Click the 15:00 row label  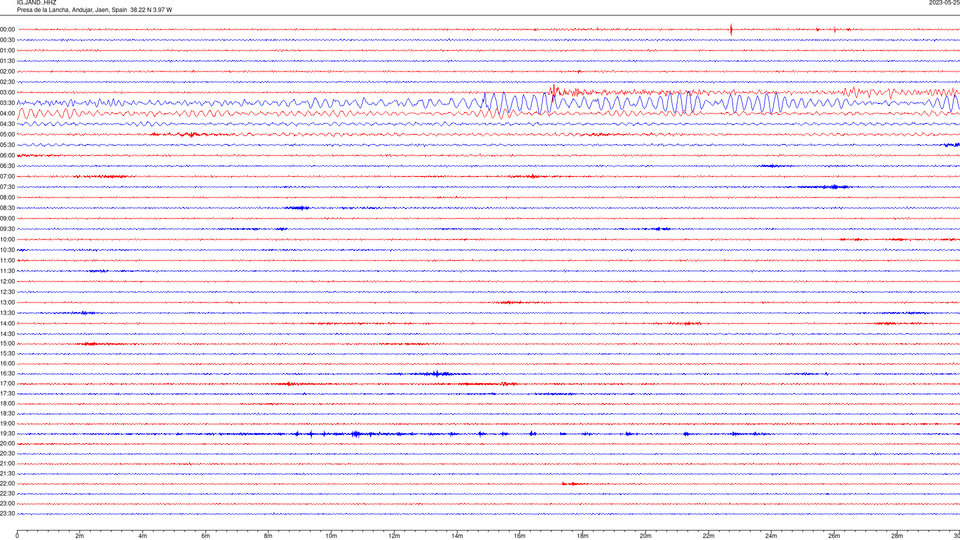point(7,343)
